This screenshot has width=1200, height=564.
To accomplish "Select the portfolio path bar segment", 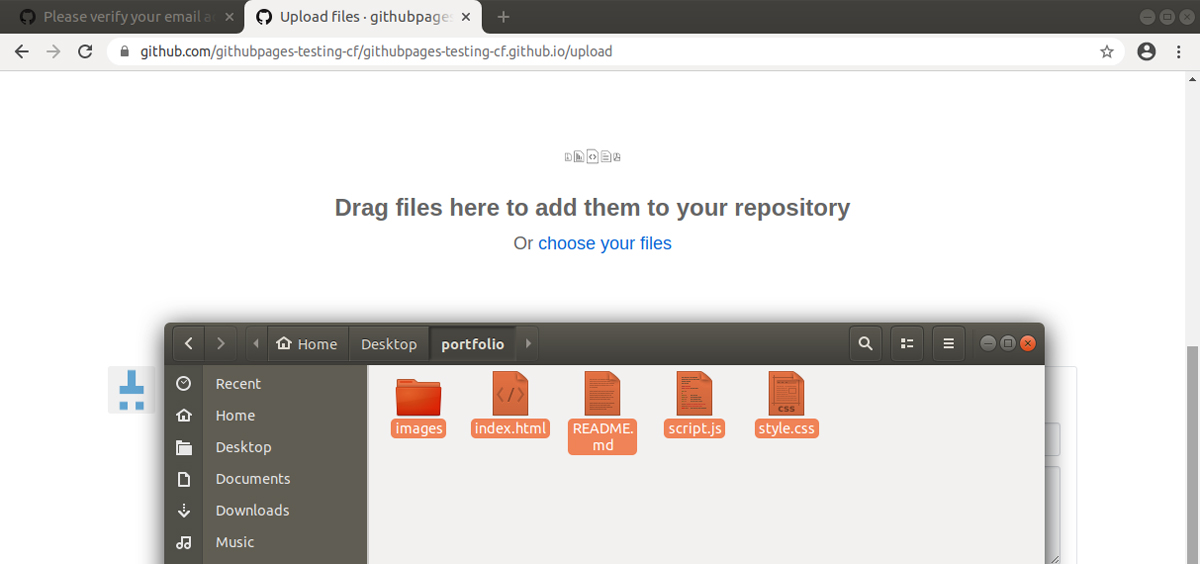I will [473, 344].
